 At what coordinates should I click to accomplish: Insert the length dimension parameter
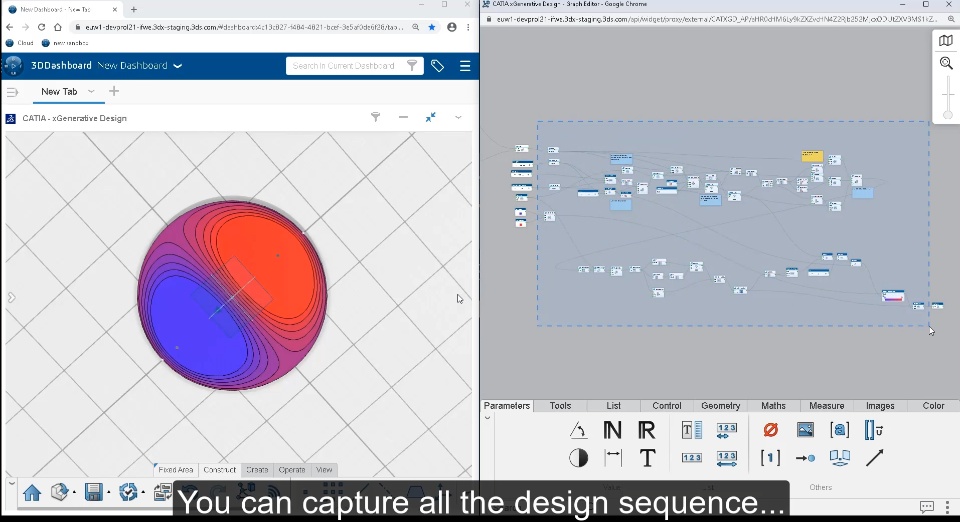[x=613, y=457]
